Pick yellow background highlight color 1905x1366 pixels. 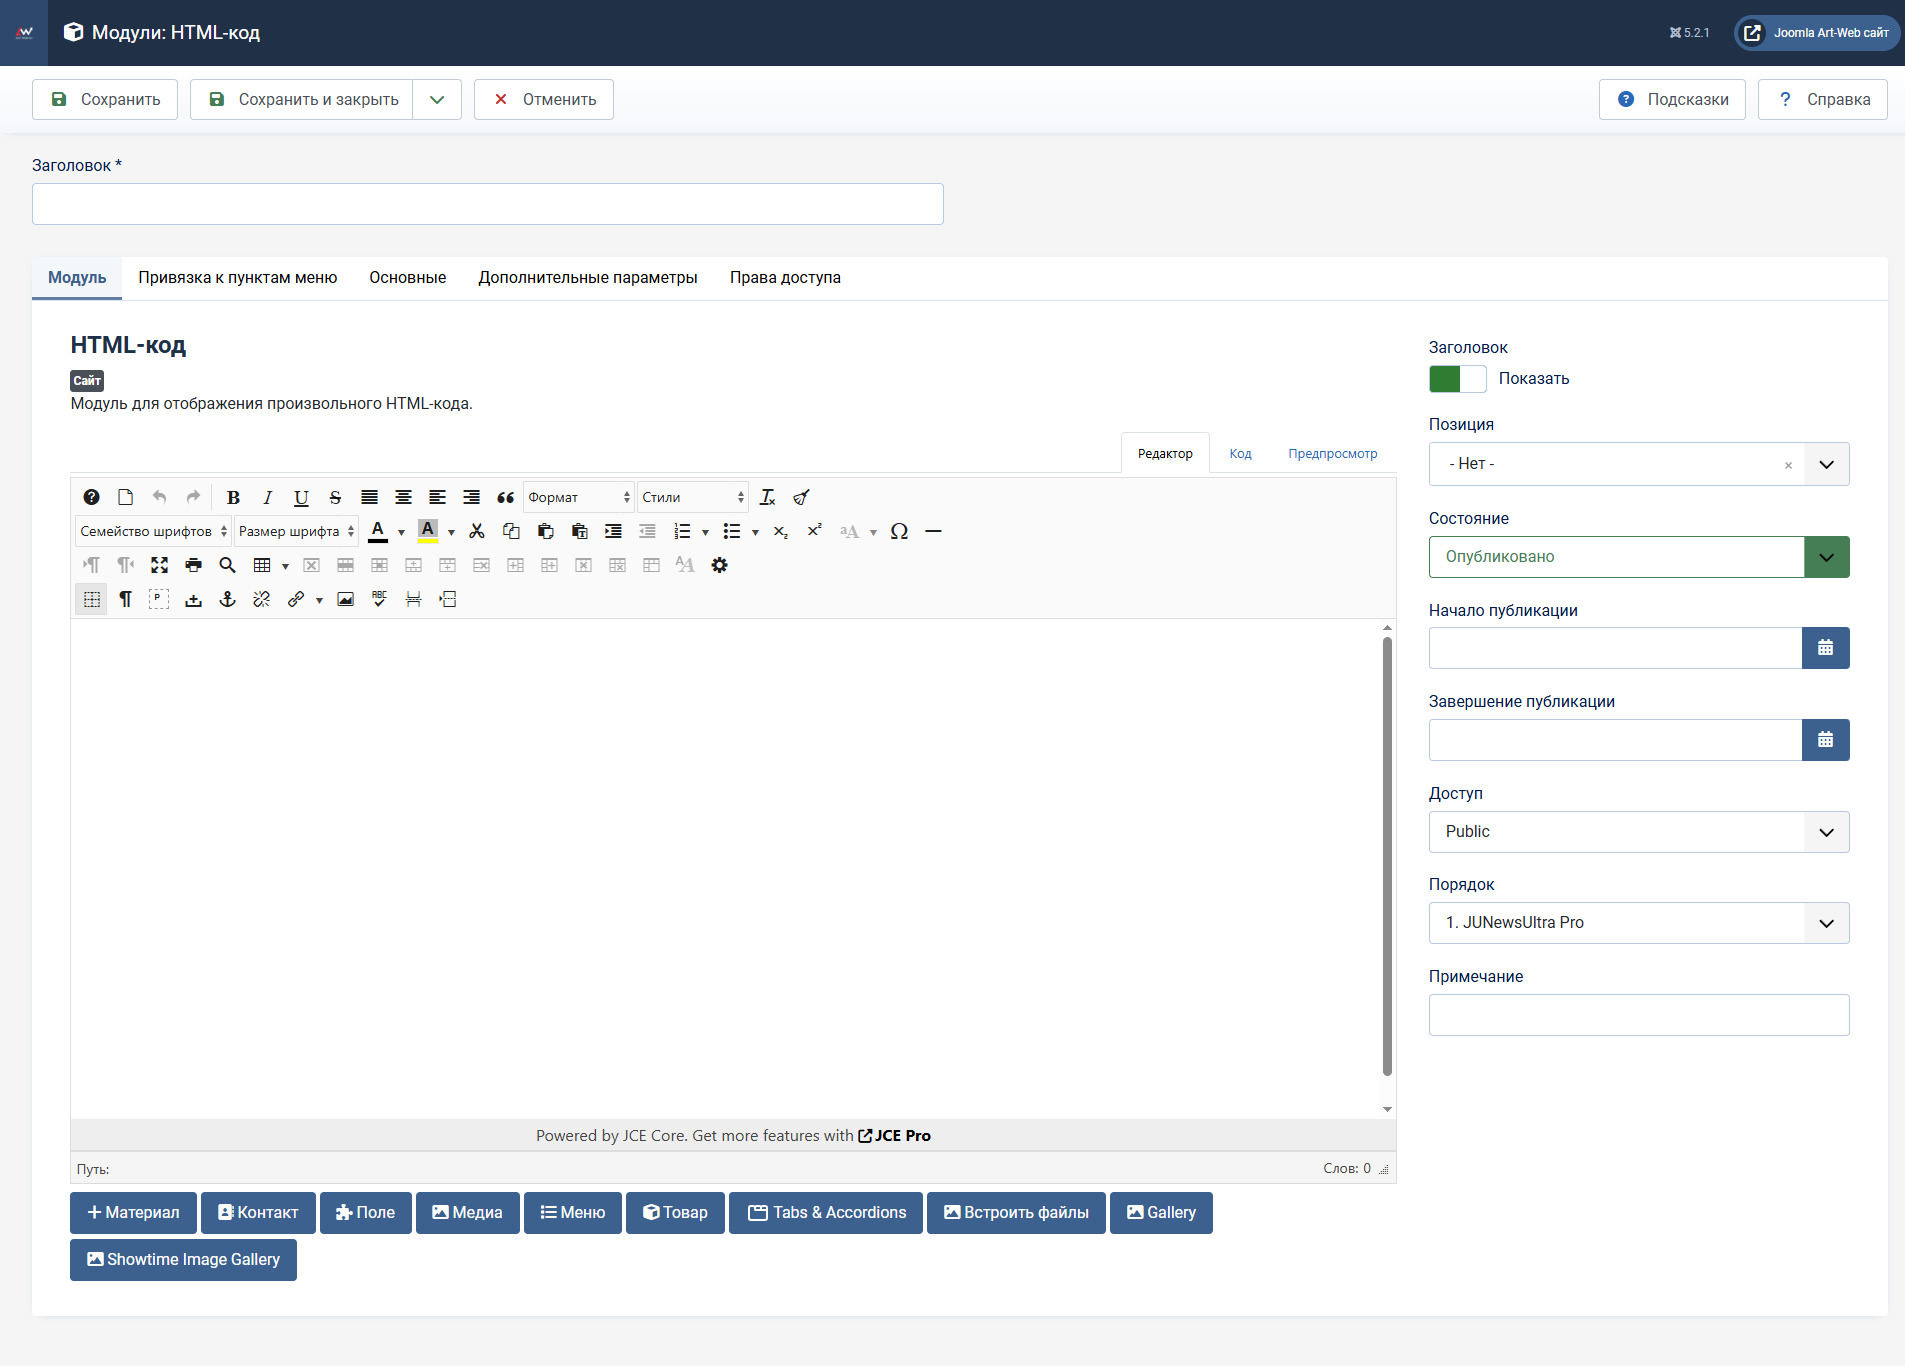[x=428, y=531]
